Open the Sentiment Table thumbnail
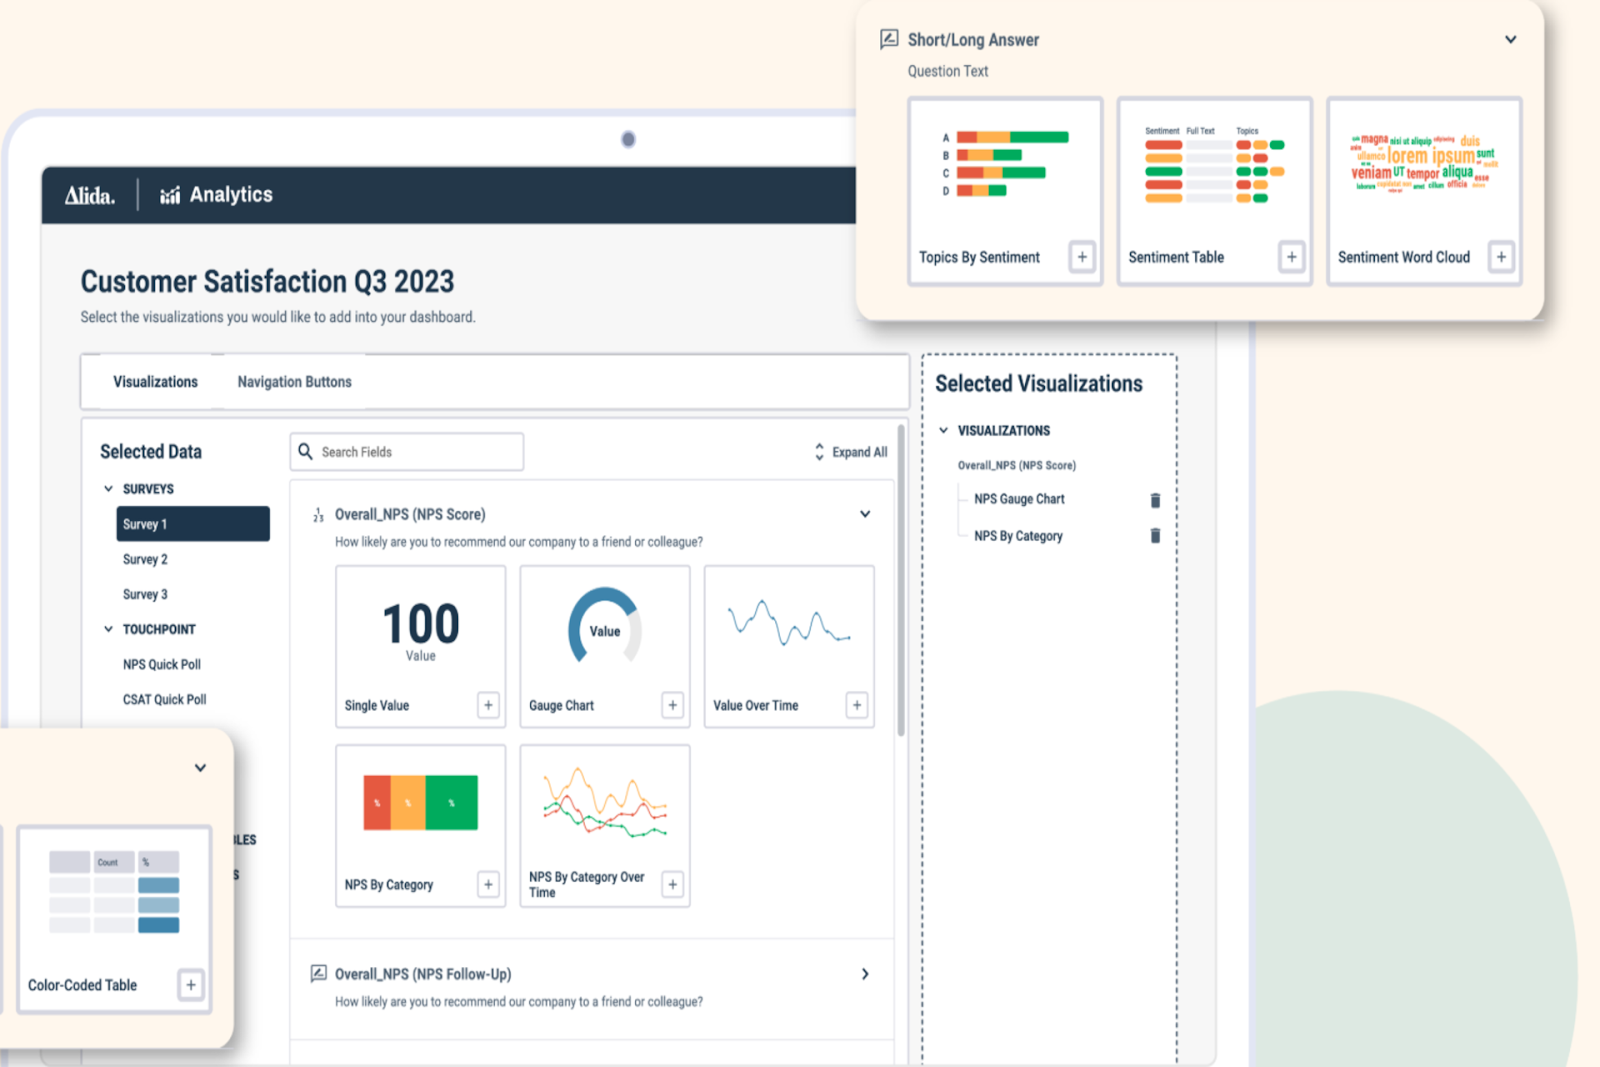 click(1214, 165)
